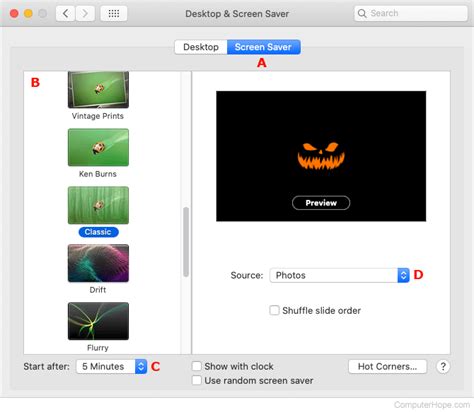
Task: Go back with the left chevron button
Action: 65,14
